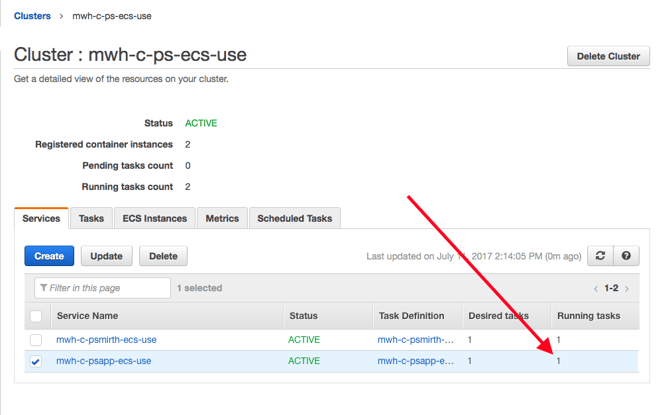Open the help question mark icon

click(626, 256)
